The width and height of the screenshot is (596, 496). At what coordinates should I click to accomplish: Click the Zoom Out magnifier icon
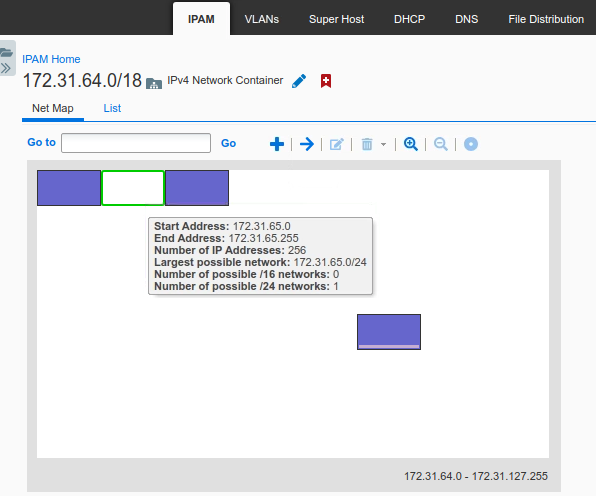pyautogui.click(x=441, y=144)
